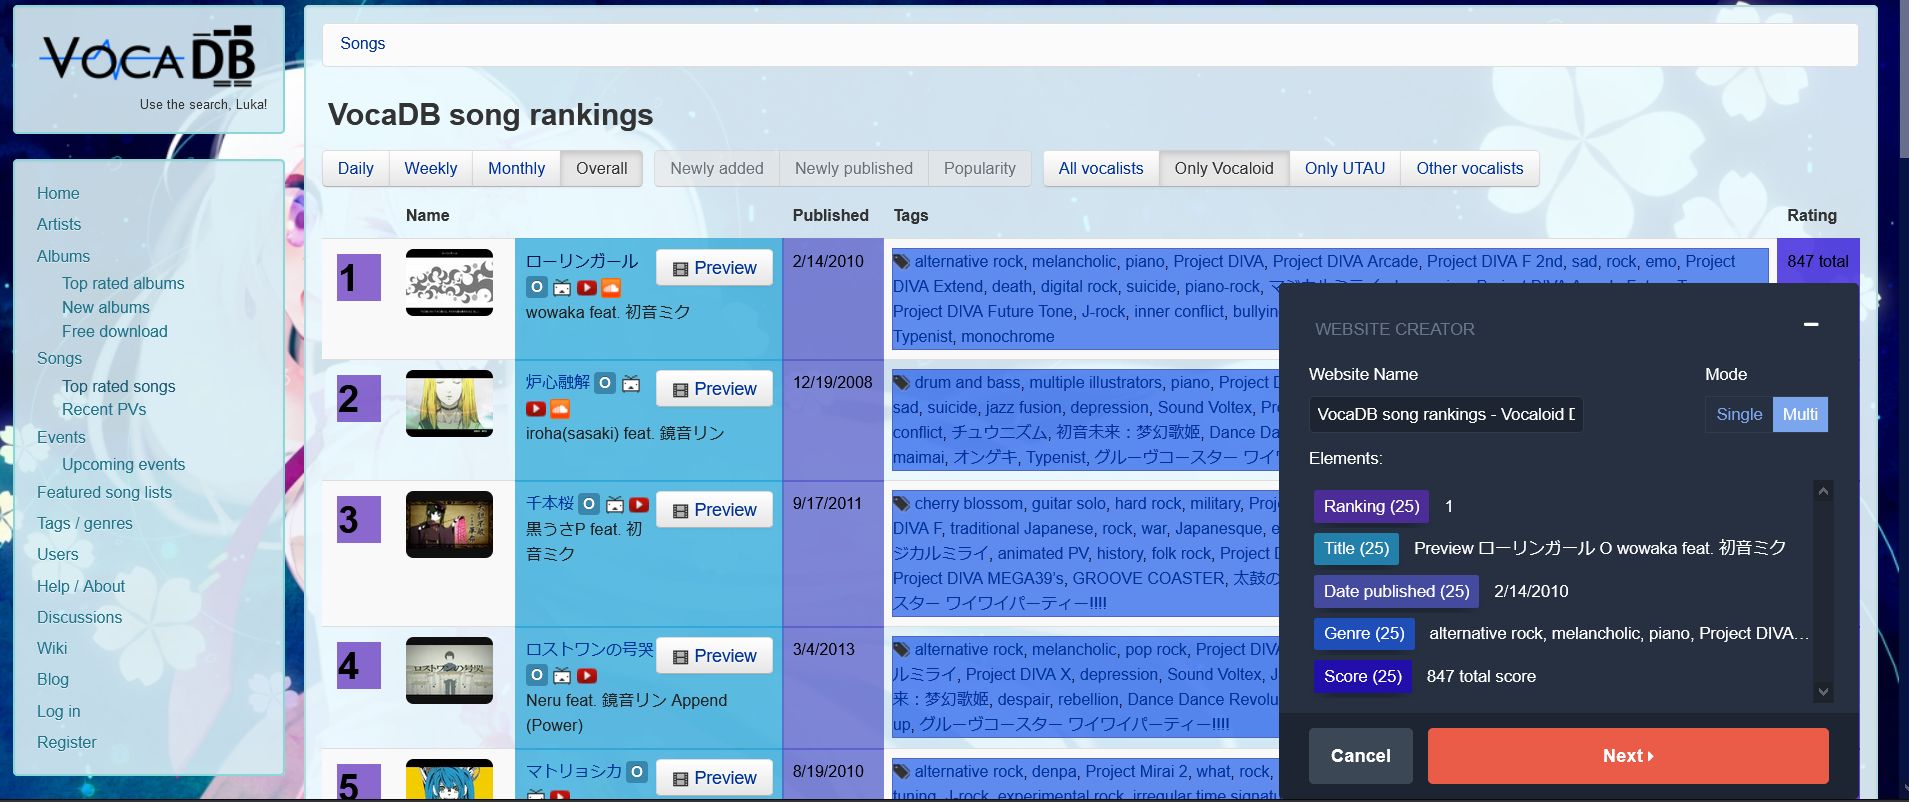Click the SoundCloud icon for ローリンガール
Viewport: 1909px width, 802px height.
point(611,288)
